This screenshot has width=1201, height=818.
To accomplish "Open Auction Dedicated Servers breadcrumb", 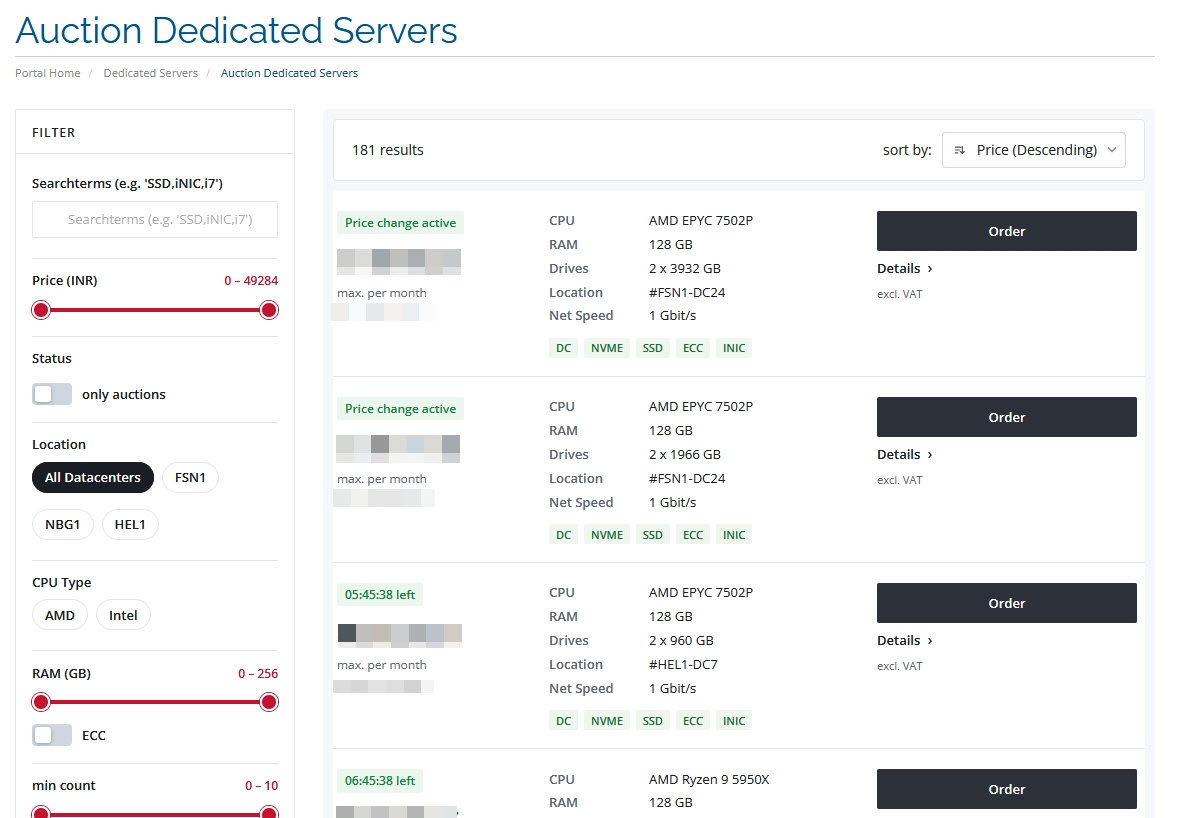I will (x=289, y=73).
